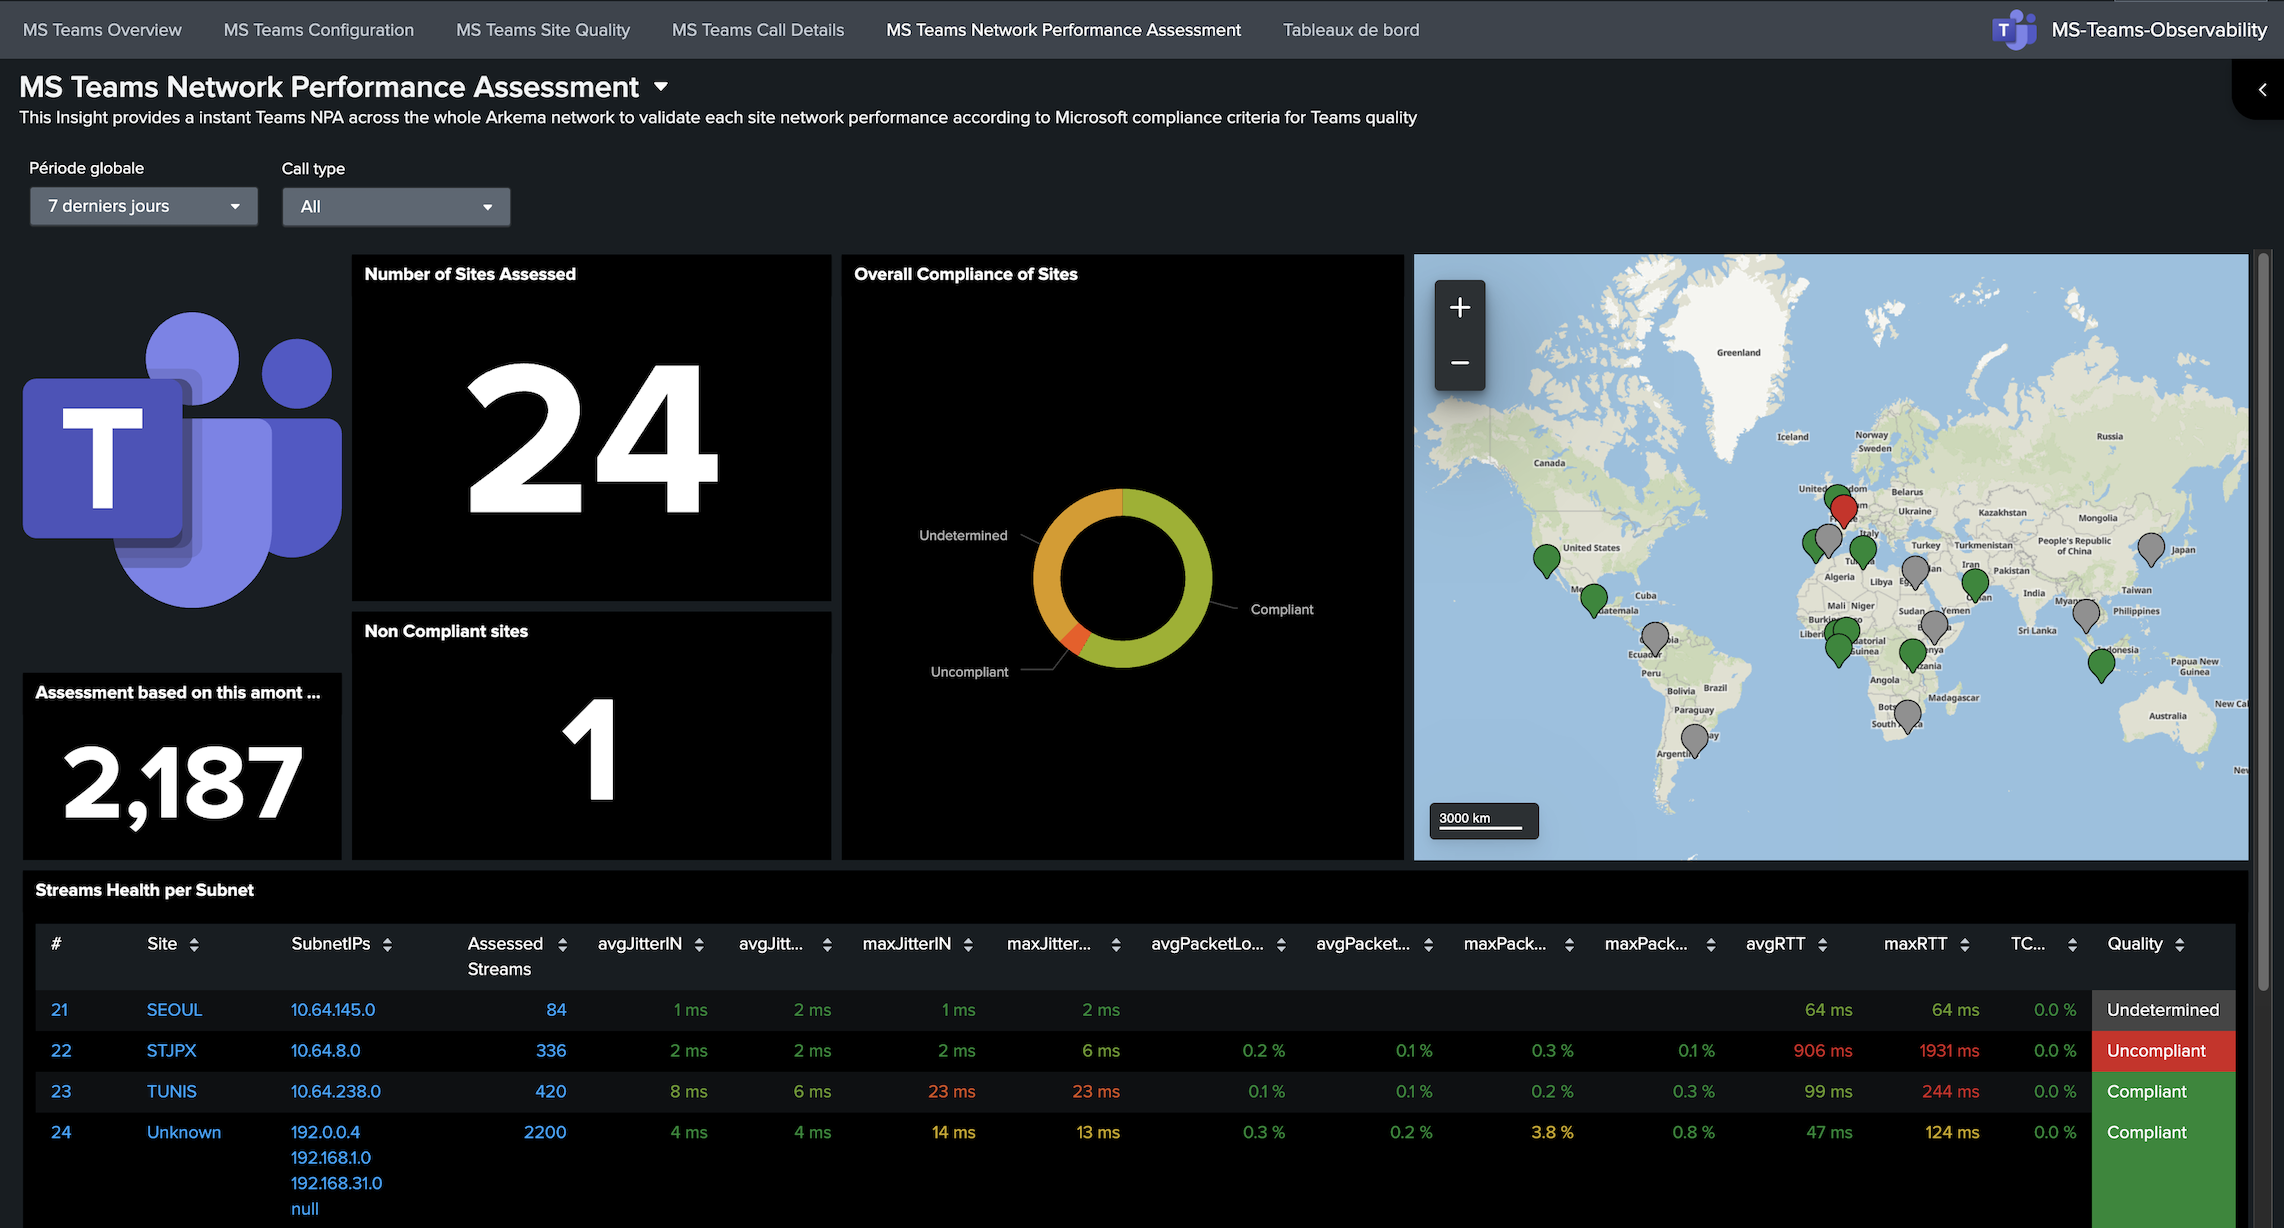
Task: Toggle sorting on the Site column
Action: [x=194, y=943]
